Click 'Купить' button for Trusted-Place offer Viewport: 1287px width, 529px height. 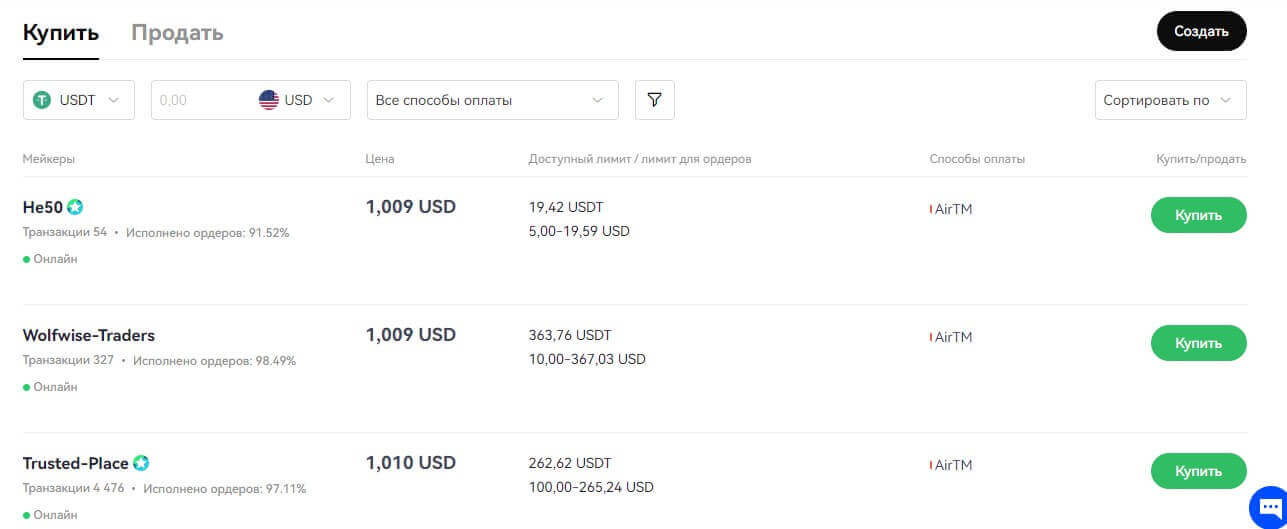point(1198,471)
